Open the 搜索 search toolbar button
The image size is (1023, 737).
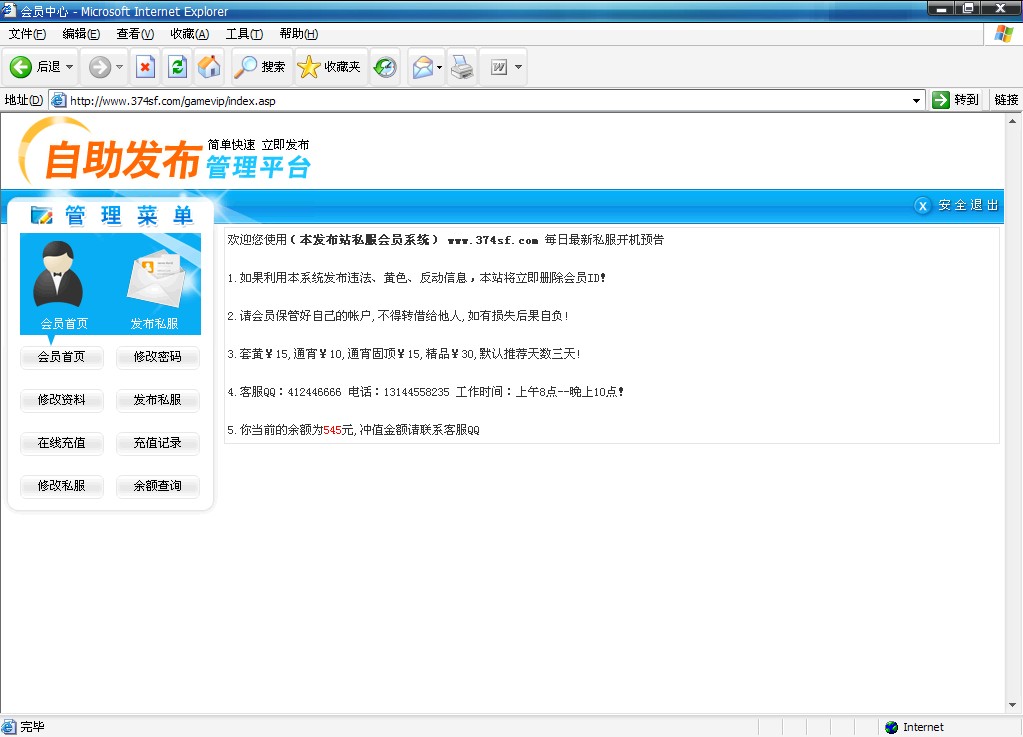click(260, 67)
